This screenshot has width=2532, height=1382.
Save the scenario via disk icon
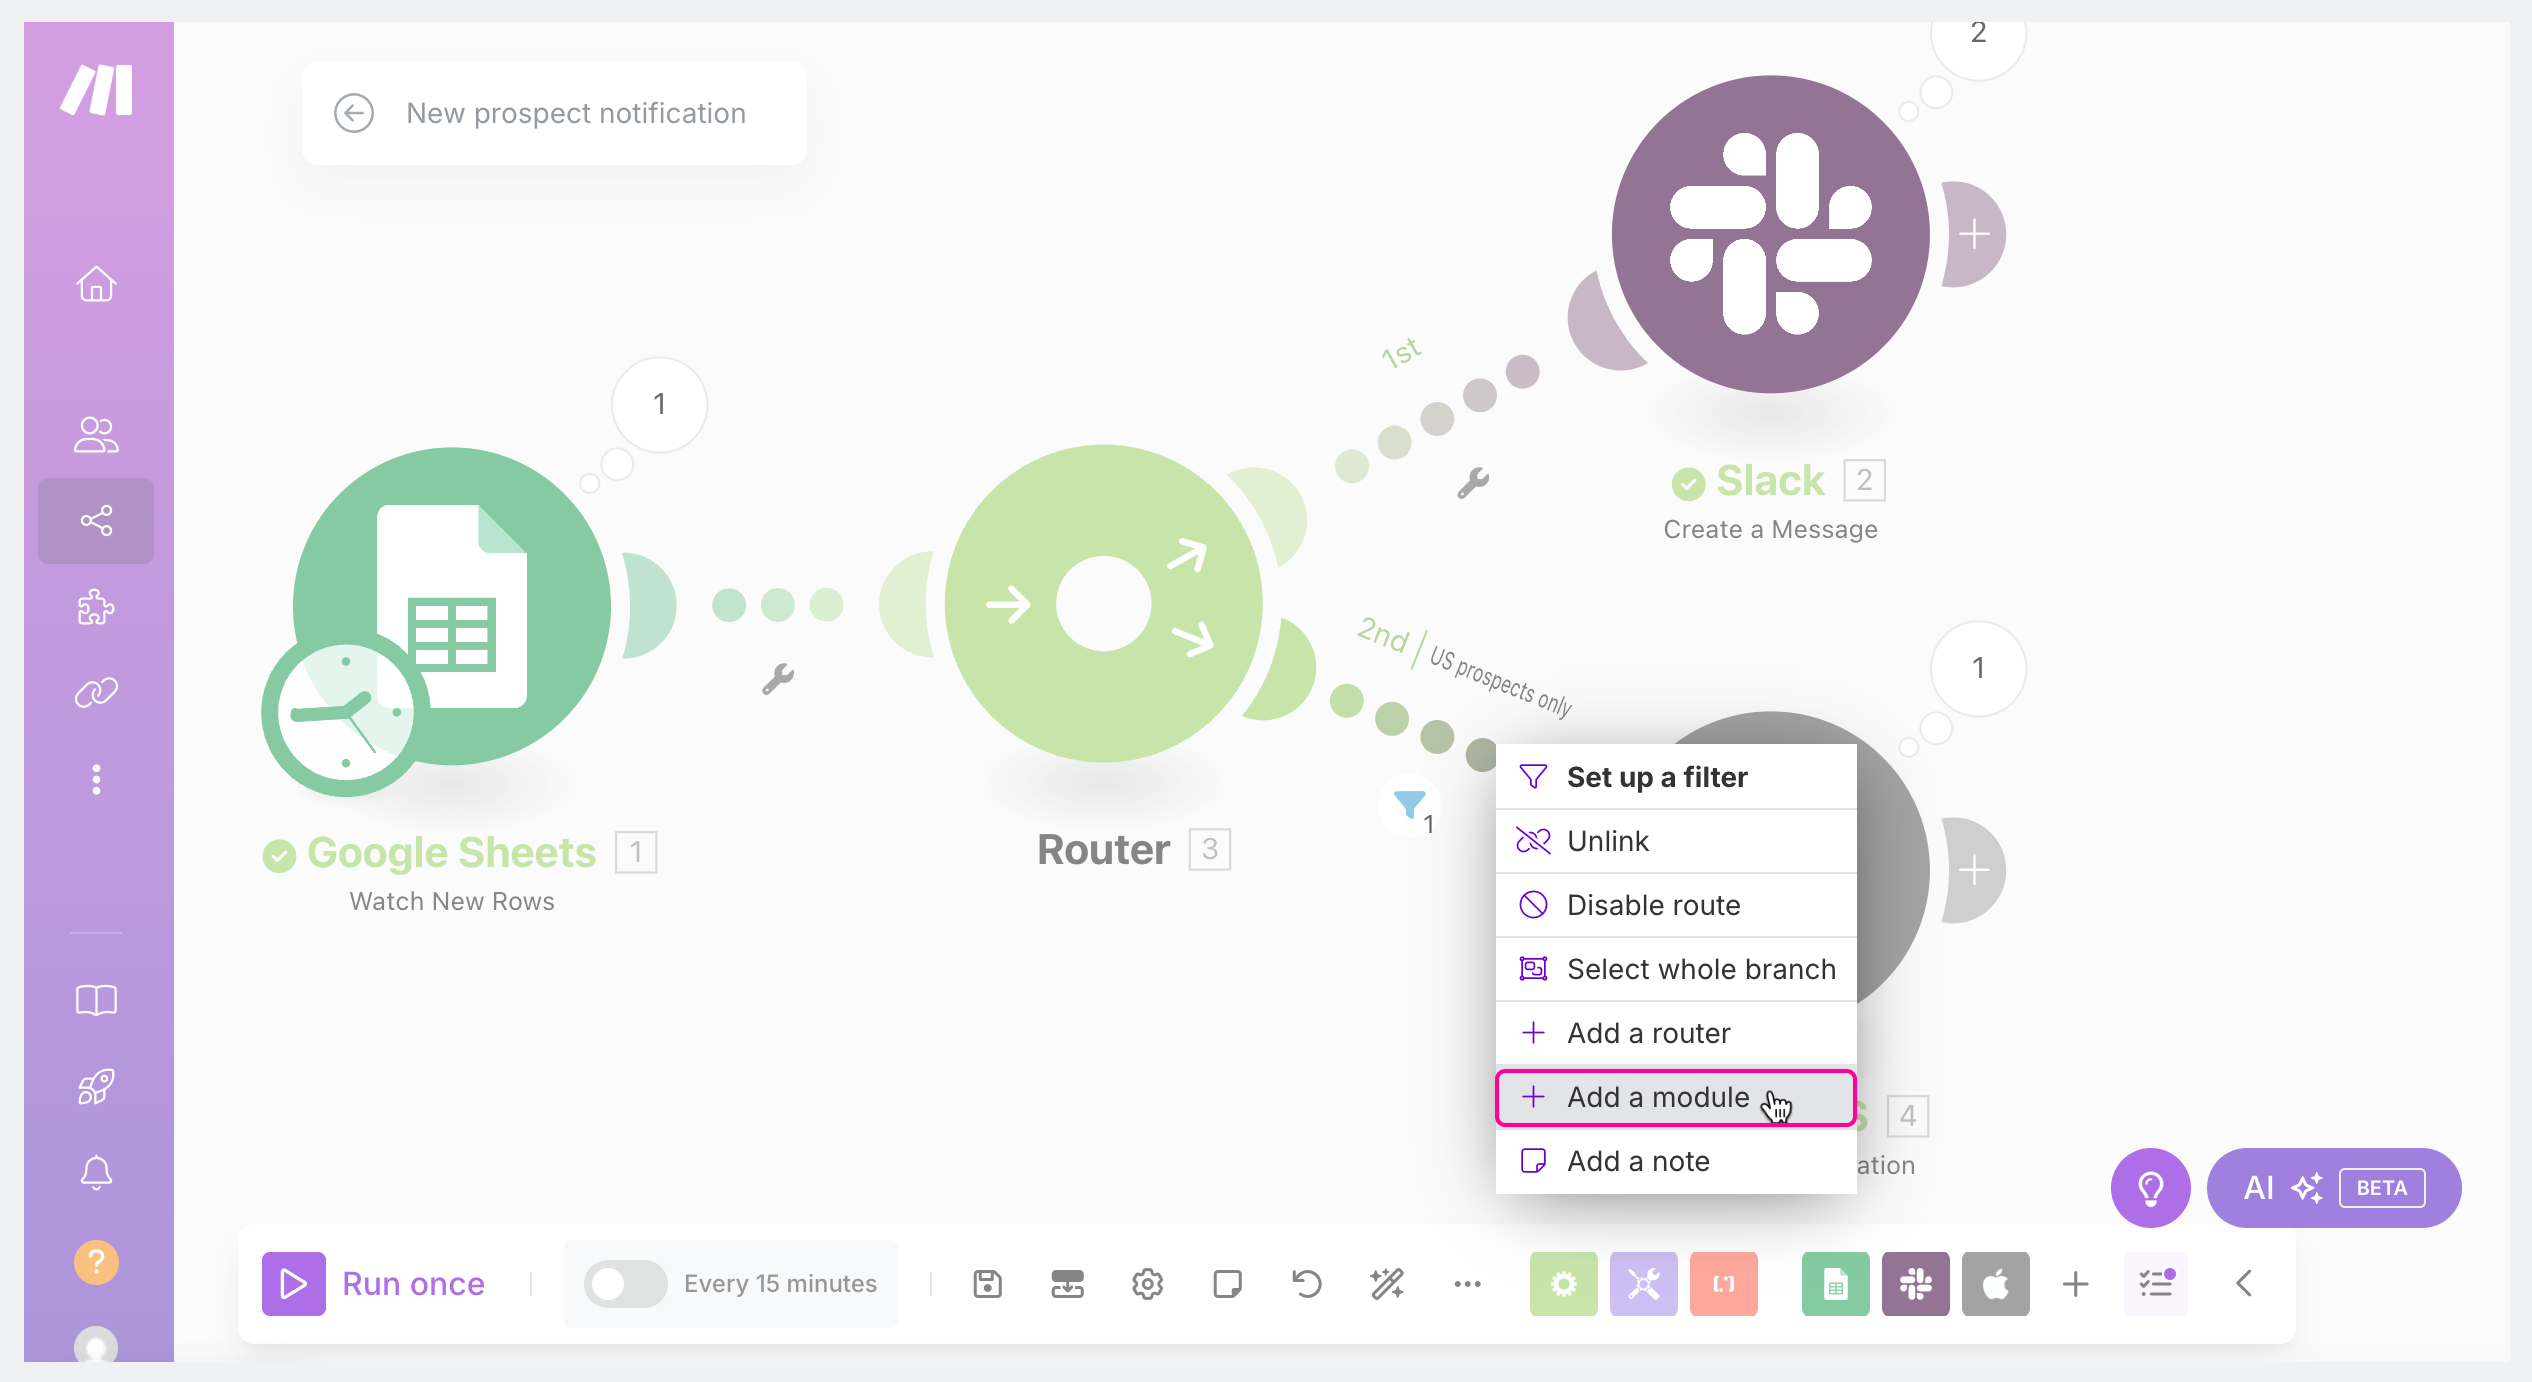pos(988,1284)
